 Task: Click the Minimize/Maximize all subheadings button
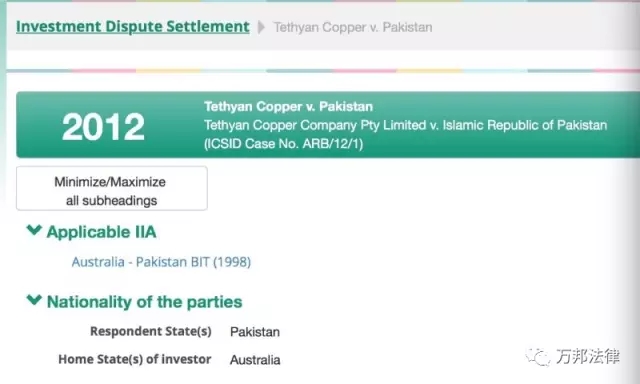[111, 189]
